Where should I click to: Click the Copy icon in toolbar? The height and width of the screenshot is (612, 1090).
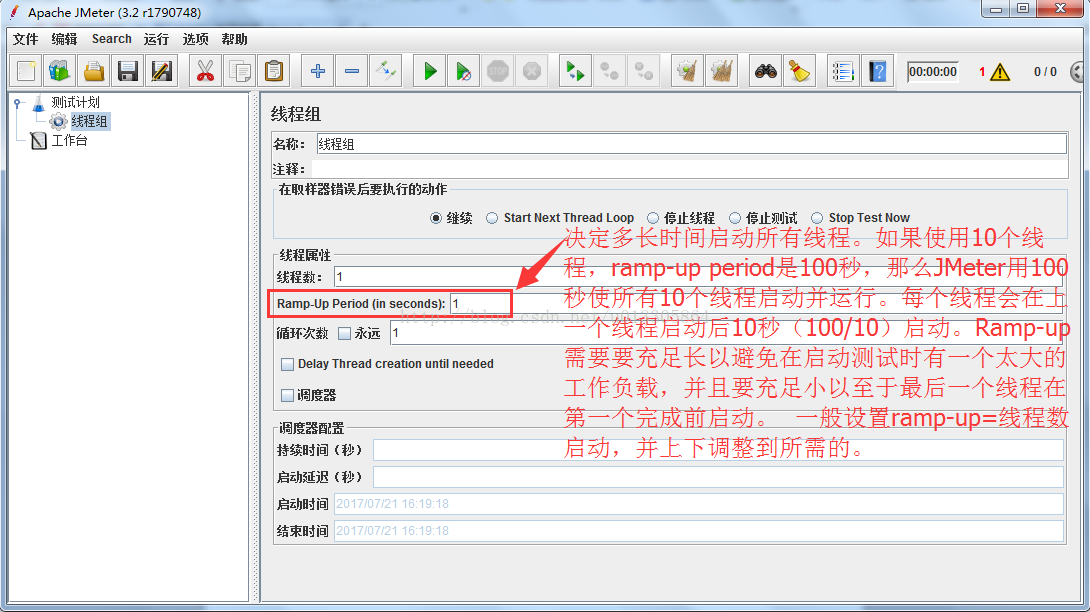pos(240,71)
